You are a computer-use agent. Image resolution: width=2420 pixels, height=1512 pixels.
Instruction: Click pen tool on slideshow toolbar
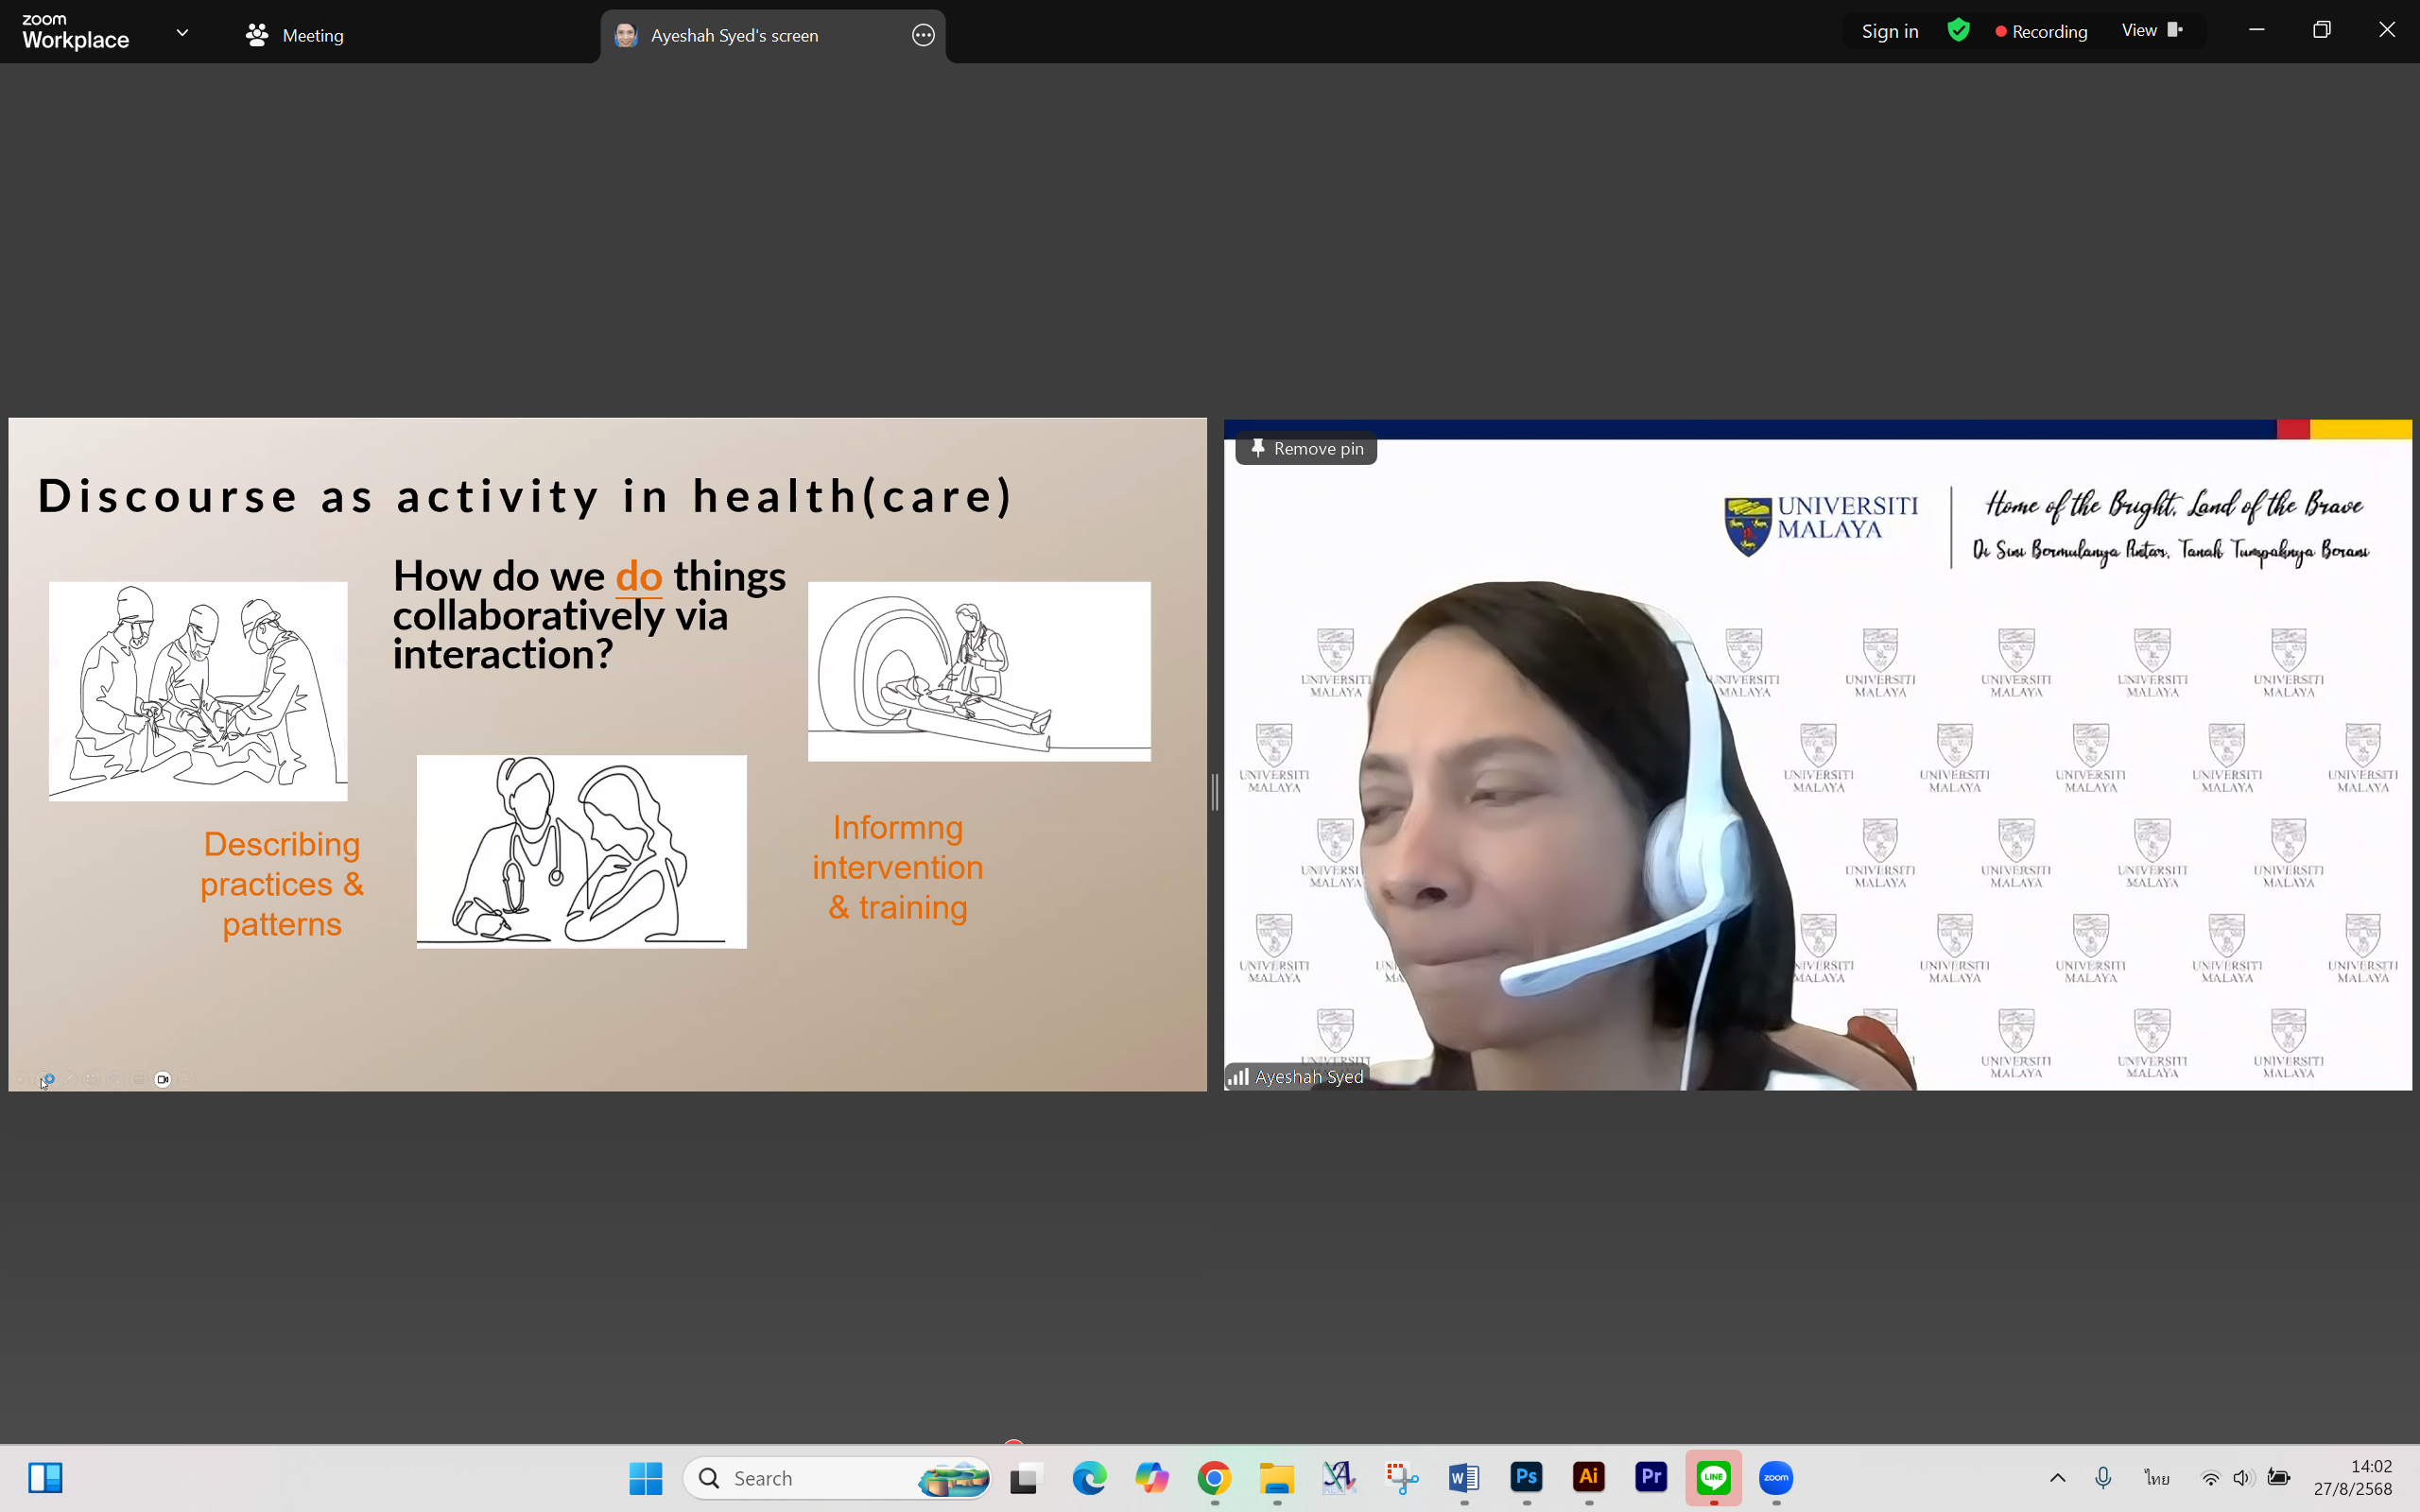coord(69,1080)
